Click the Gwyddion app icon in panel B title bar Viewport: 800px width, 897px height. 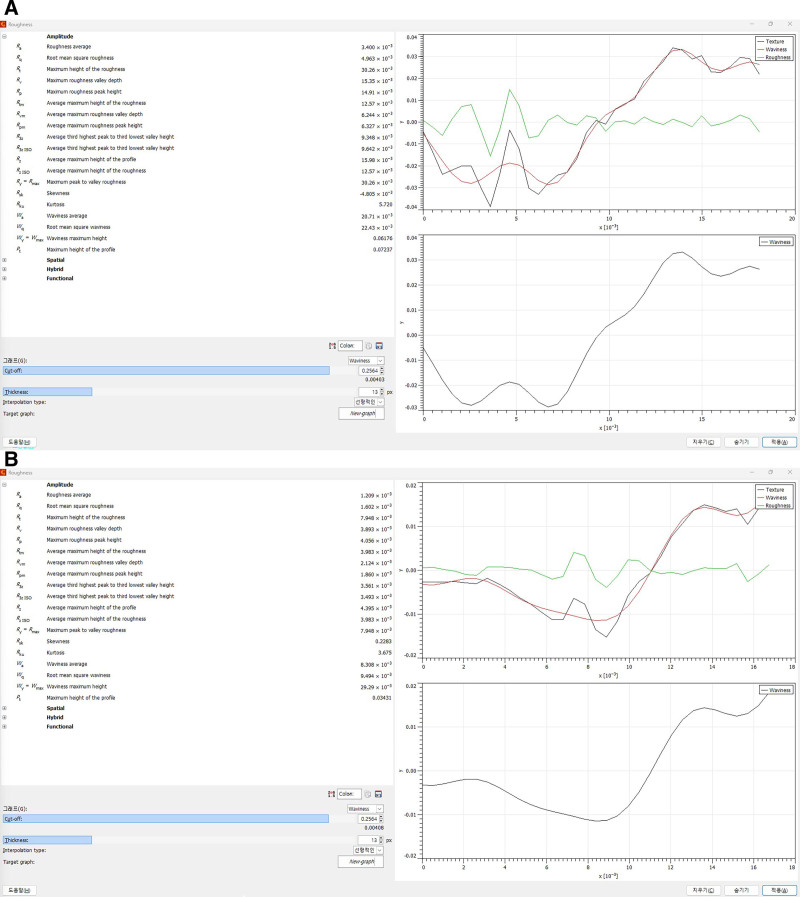tap(3, 473)
